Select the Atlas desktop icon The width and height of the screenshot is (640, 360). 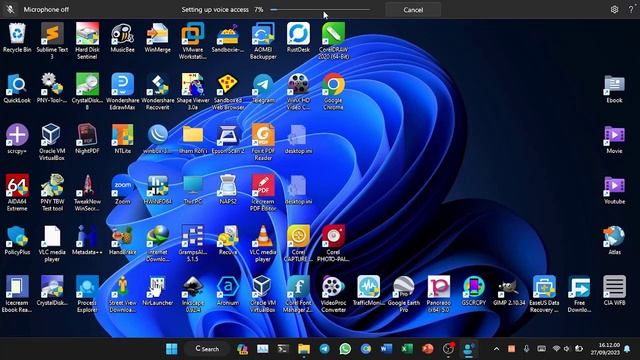pyautogui.click(x=614, y=240)
